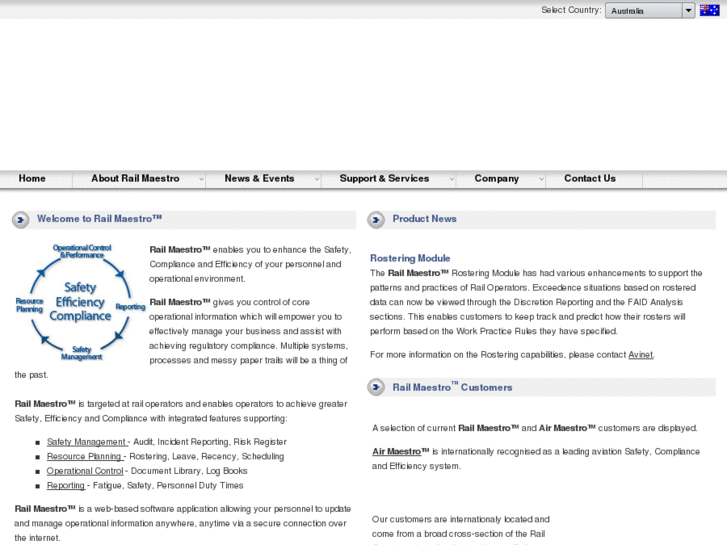
Task: Click 'Operational Control & Performance' diagram label
Action: 82,251
